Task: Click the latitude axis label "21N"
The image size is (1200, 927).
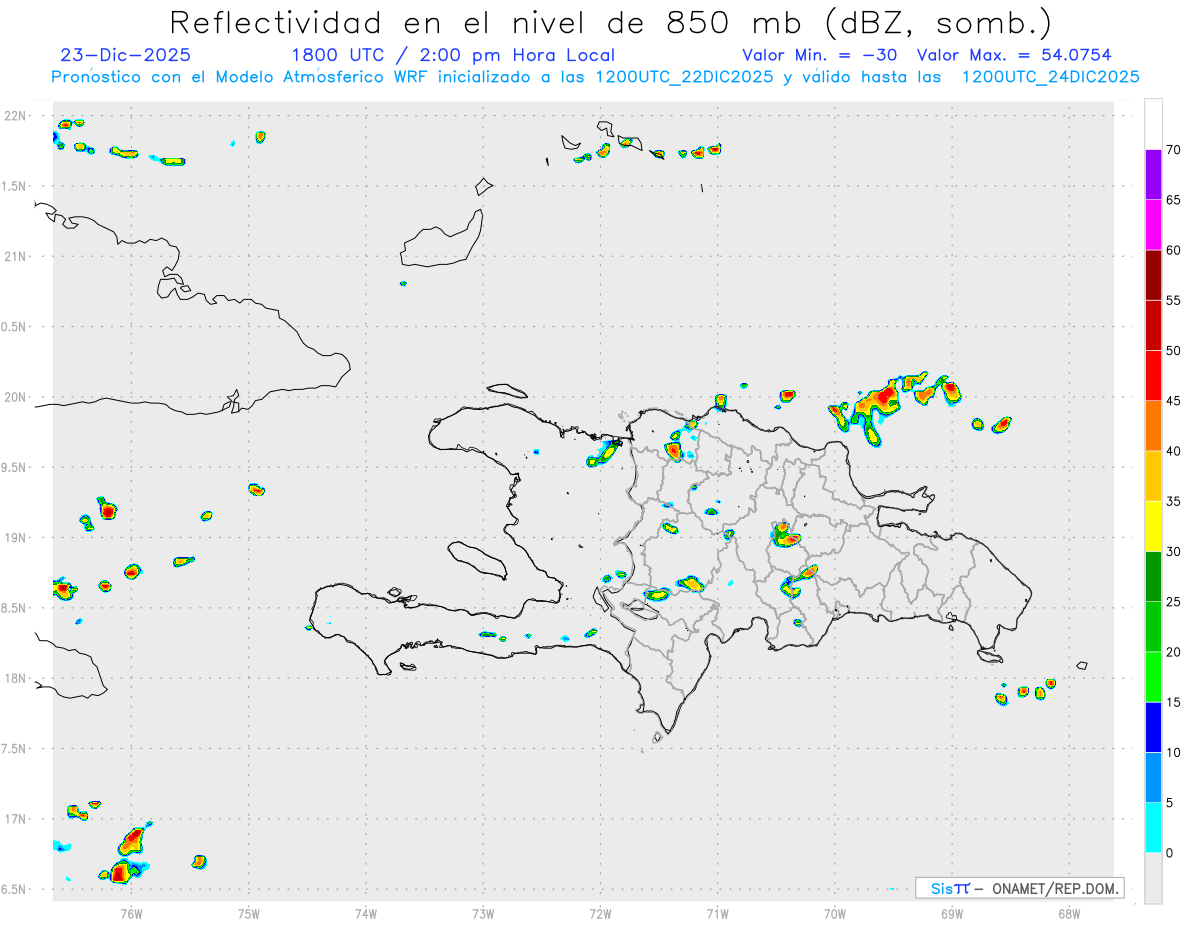Action: 16,257
